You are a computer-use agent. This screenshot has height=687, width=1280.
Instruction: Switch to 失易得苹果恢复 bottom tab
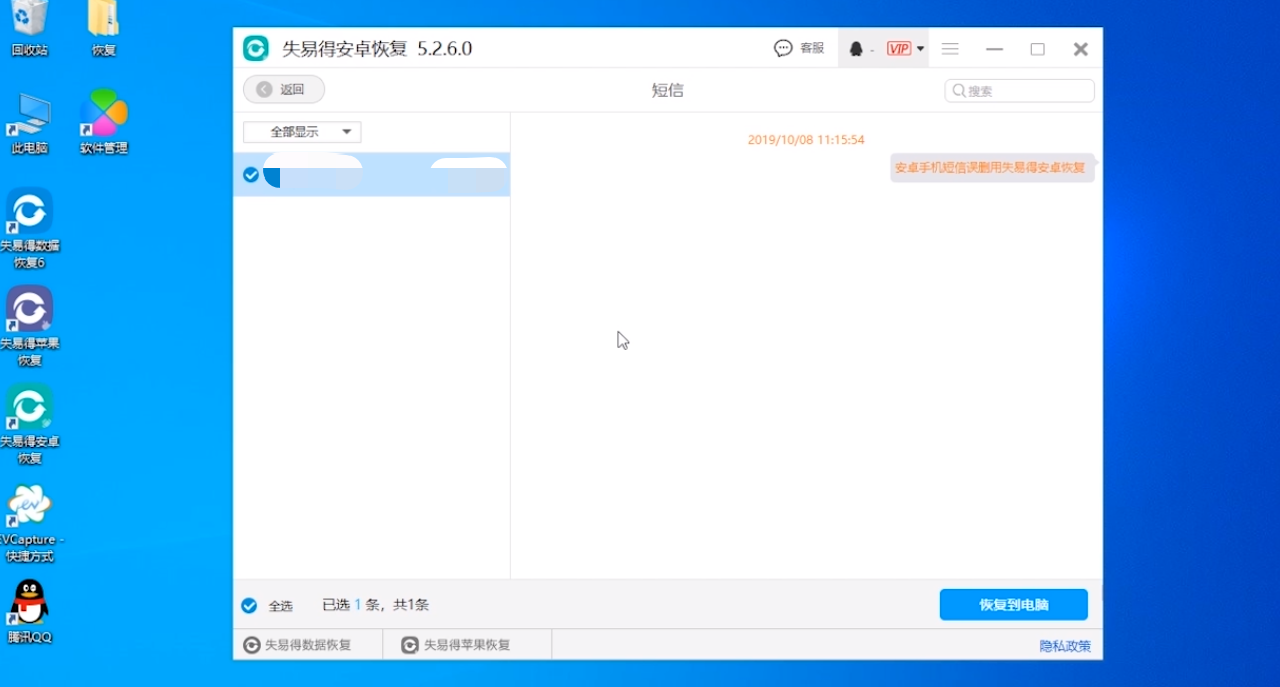[456, 645]
